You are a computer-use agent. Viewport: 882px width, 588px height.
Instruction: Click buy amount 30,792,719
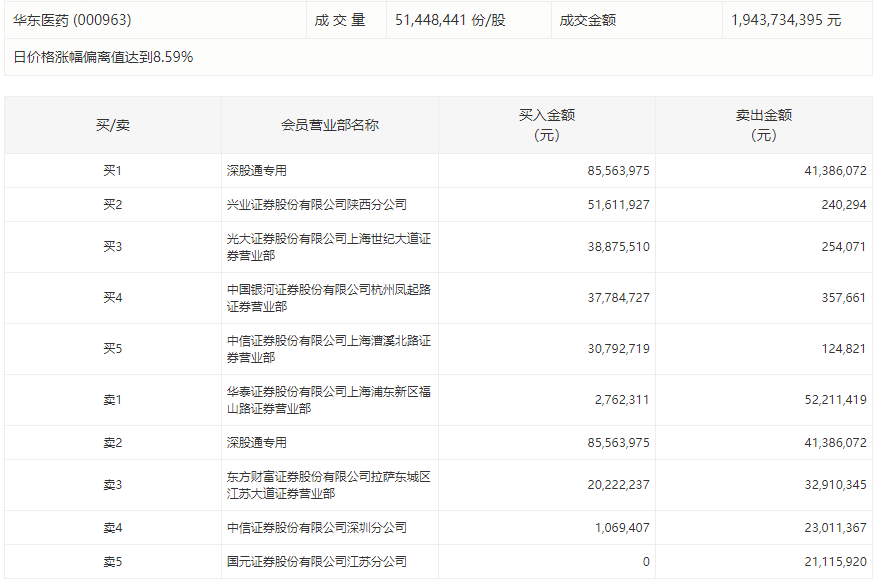(618, 348)
